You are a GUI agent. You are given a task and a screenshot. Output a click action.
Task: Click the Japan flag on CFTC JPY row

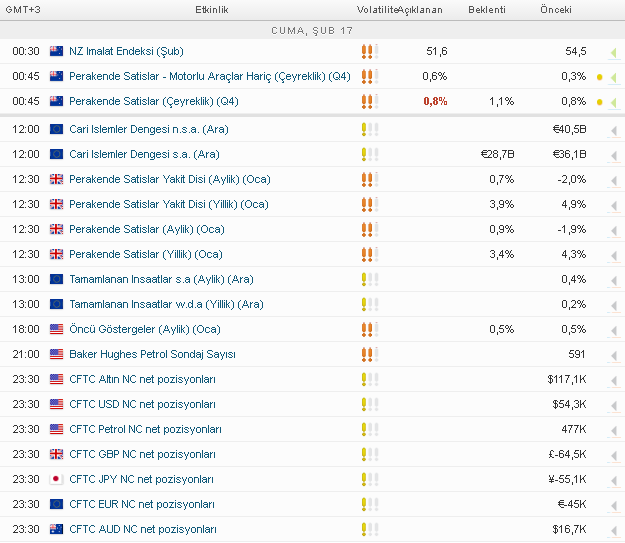point(57,479)
